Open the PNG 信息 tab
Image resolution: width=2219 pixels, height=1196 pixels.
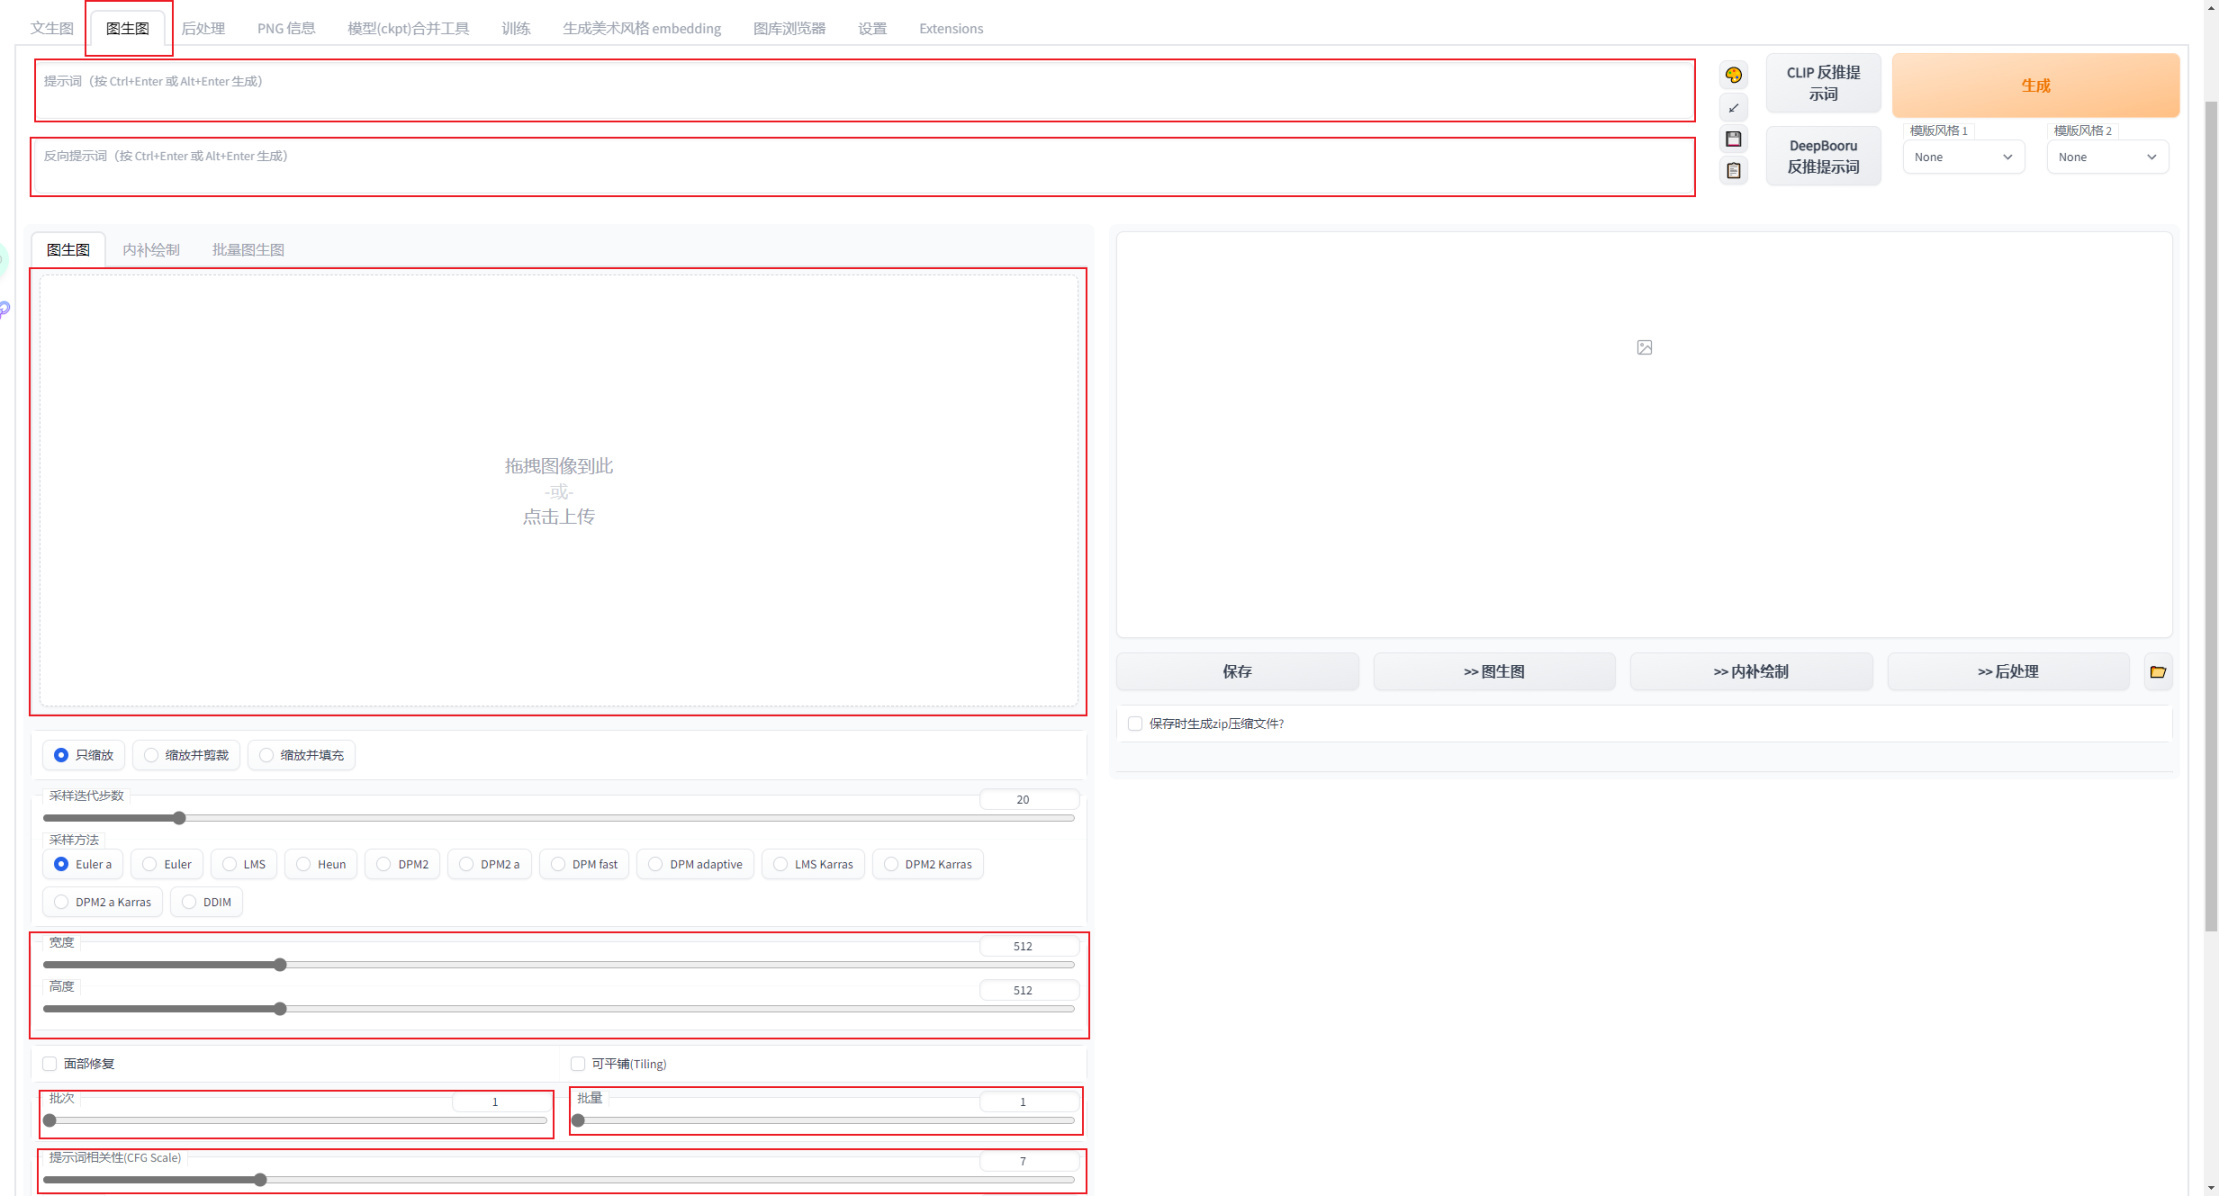coord(286,28)
